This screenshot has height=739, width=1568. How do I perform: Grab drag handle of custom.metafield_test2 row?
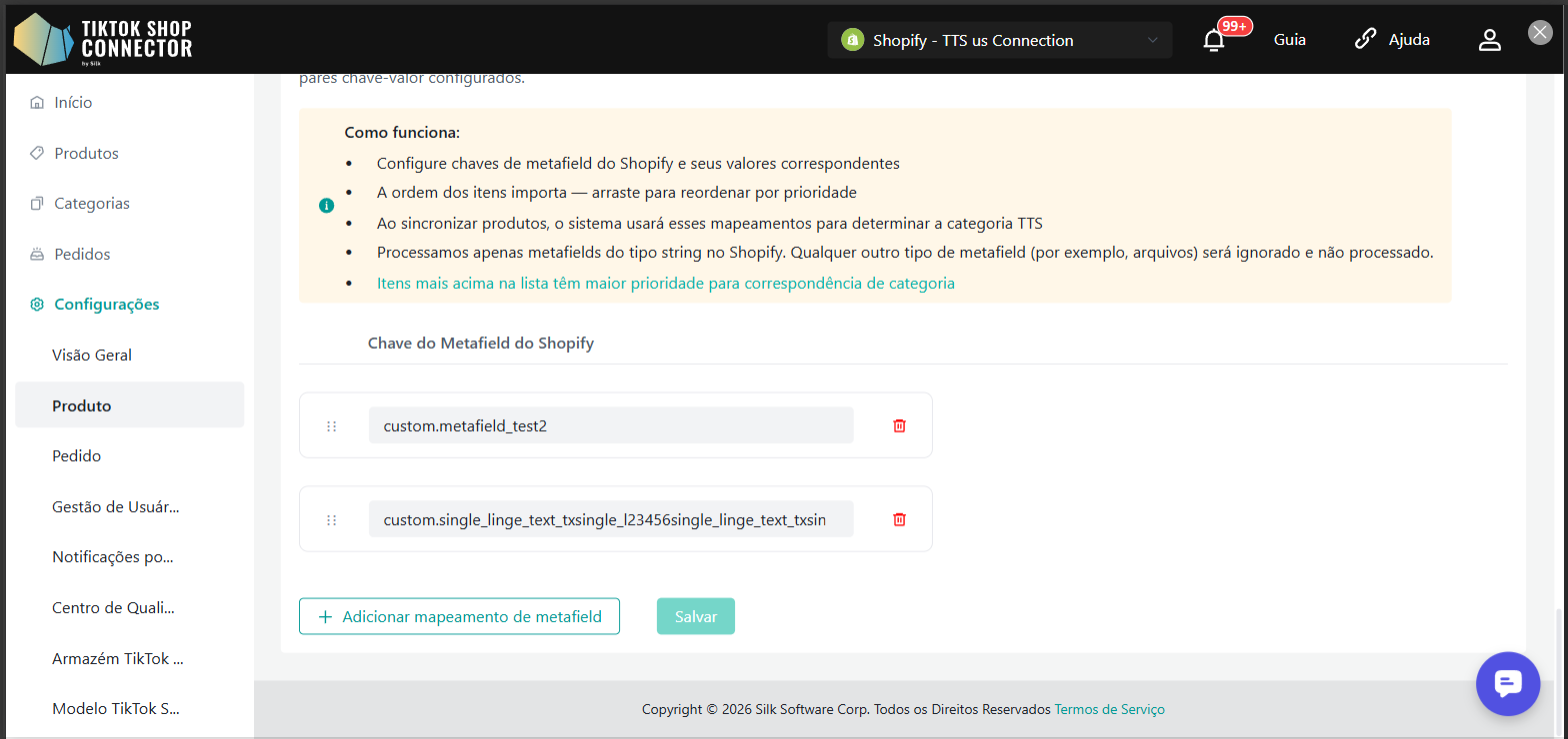click(x=332, y=426)
